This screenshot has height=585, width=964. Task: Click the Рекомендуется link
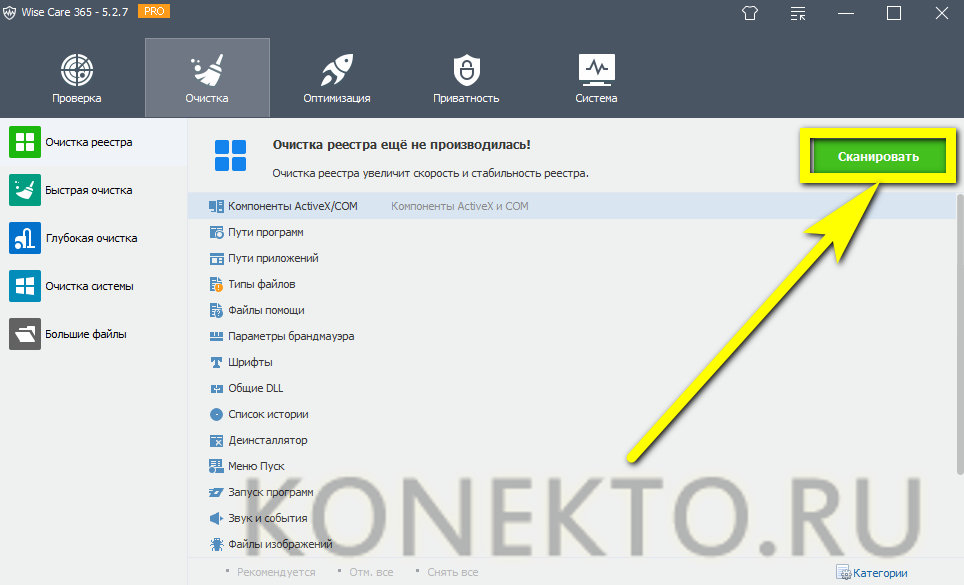(x=276, y=572)
